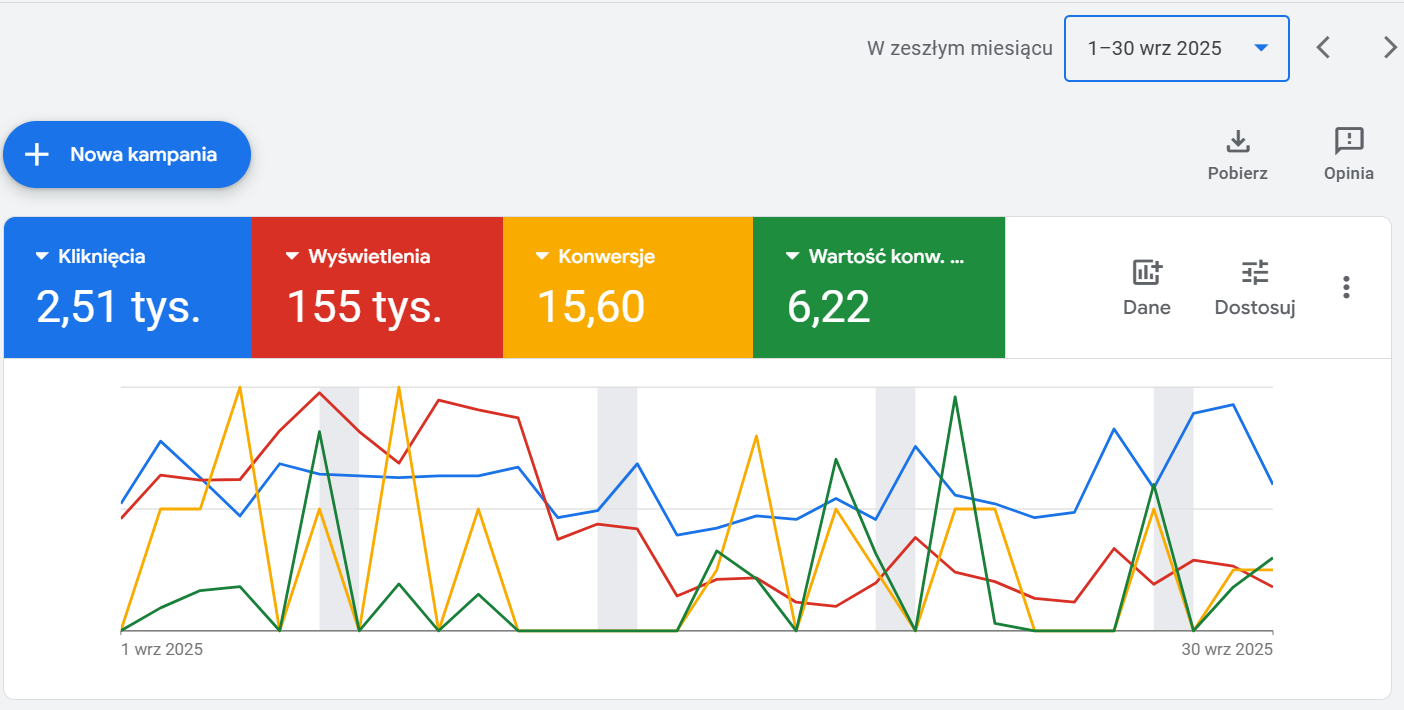Select the yellow Konwersje 15,60 tile
The image size is (1404, 710).
[x=628, y=287]
